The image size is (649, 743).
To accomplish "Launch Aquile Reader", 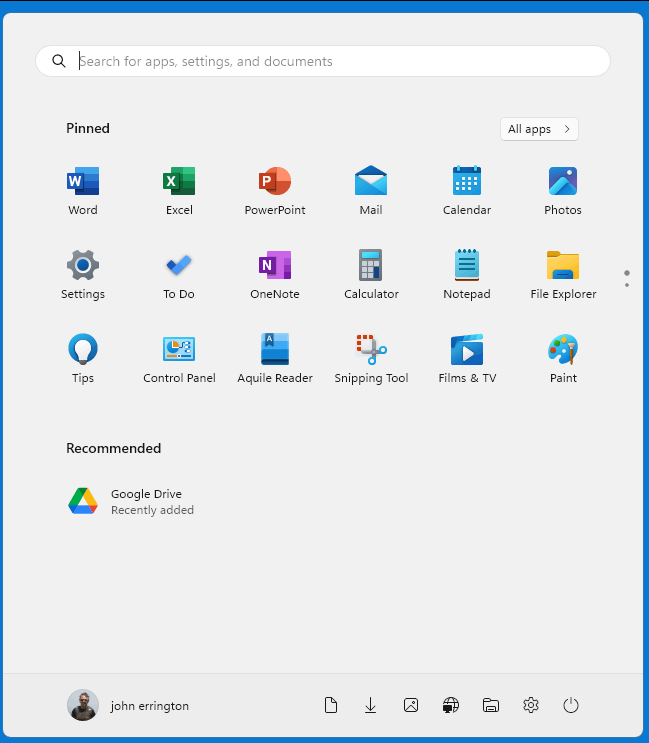I will tap(275, 358).
